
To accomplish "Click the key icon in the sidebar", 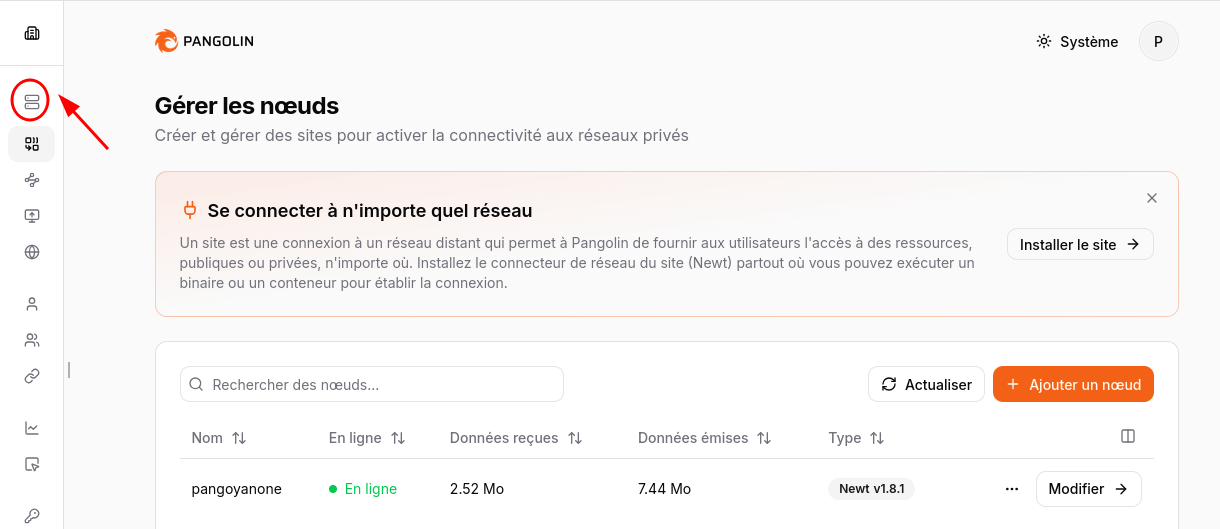I will point(32,516).
